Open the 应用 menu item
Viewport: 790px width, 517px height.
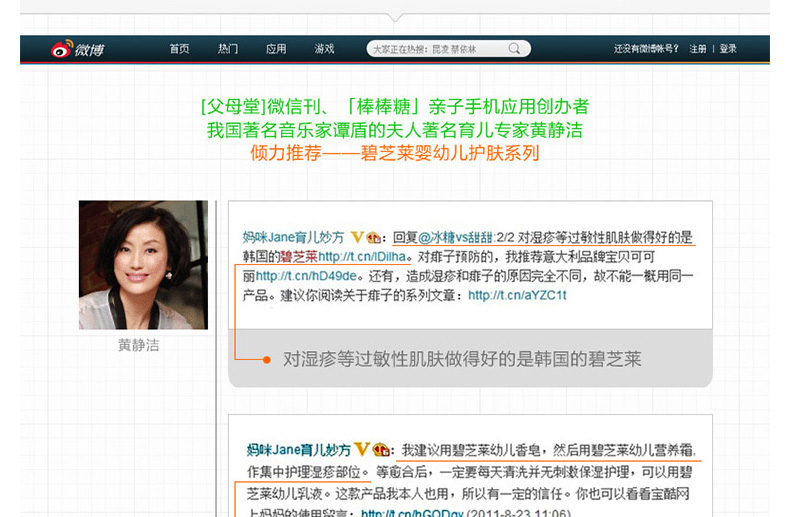276,49
